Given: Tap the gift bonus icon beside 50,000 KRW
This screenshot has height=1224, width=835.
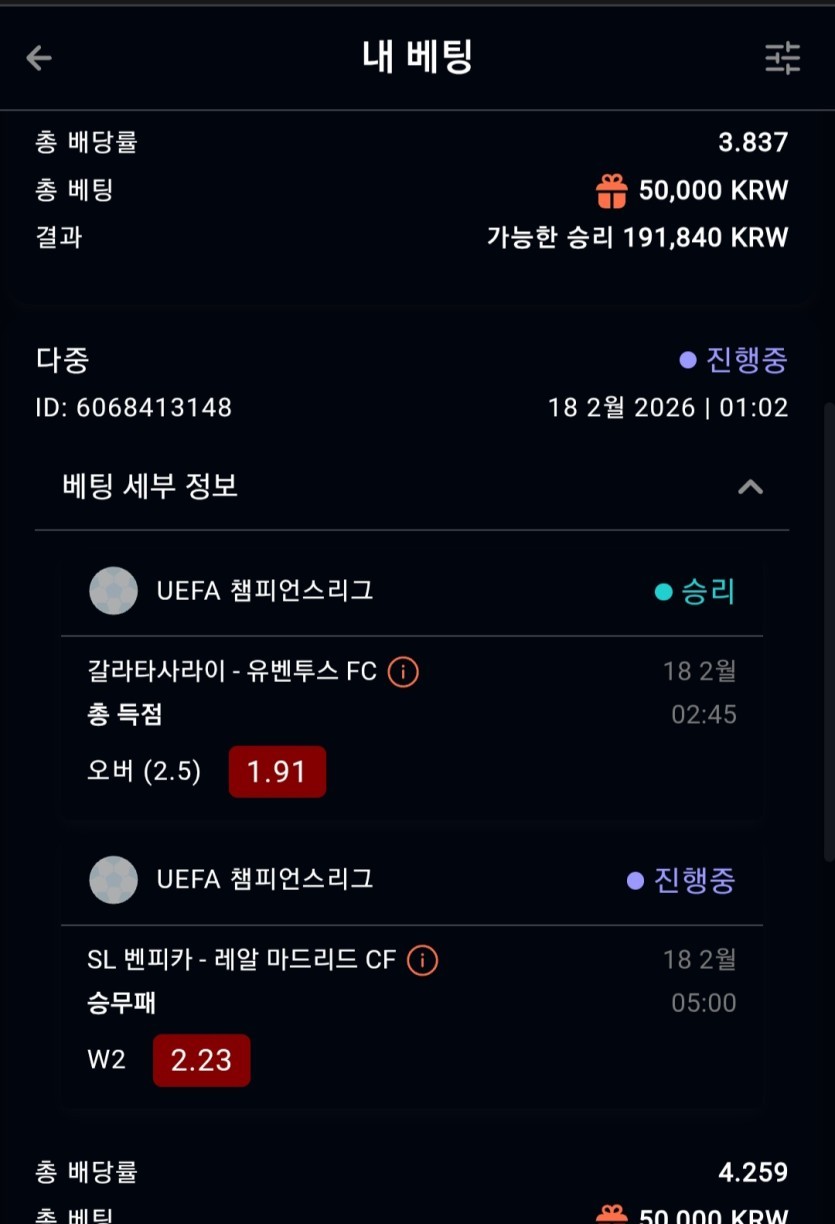Looking at the screenshot, I should [611, 190].
